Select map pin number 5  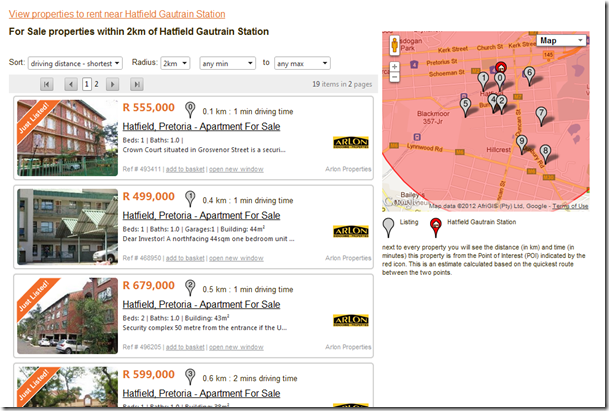465,107
